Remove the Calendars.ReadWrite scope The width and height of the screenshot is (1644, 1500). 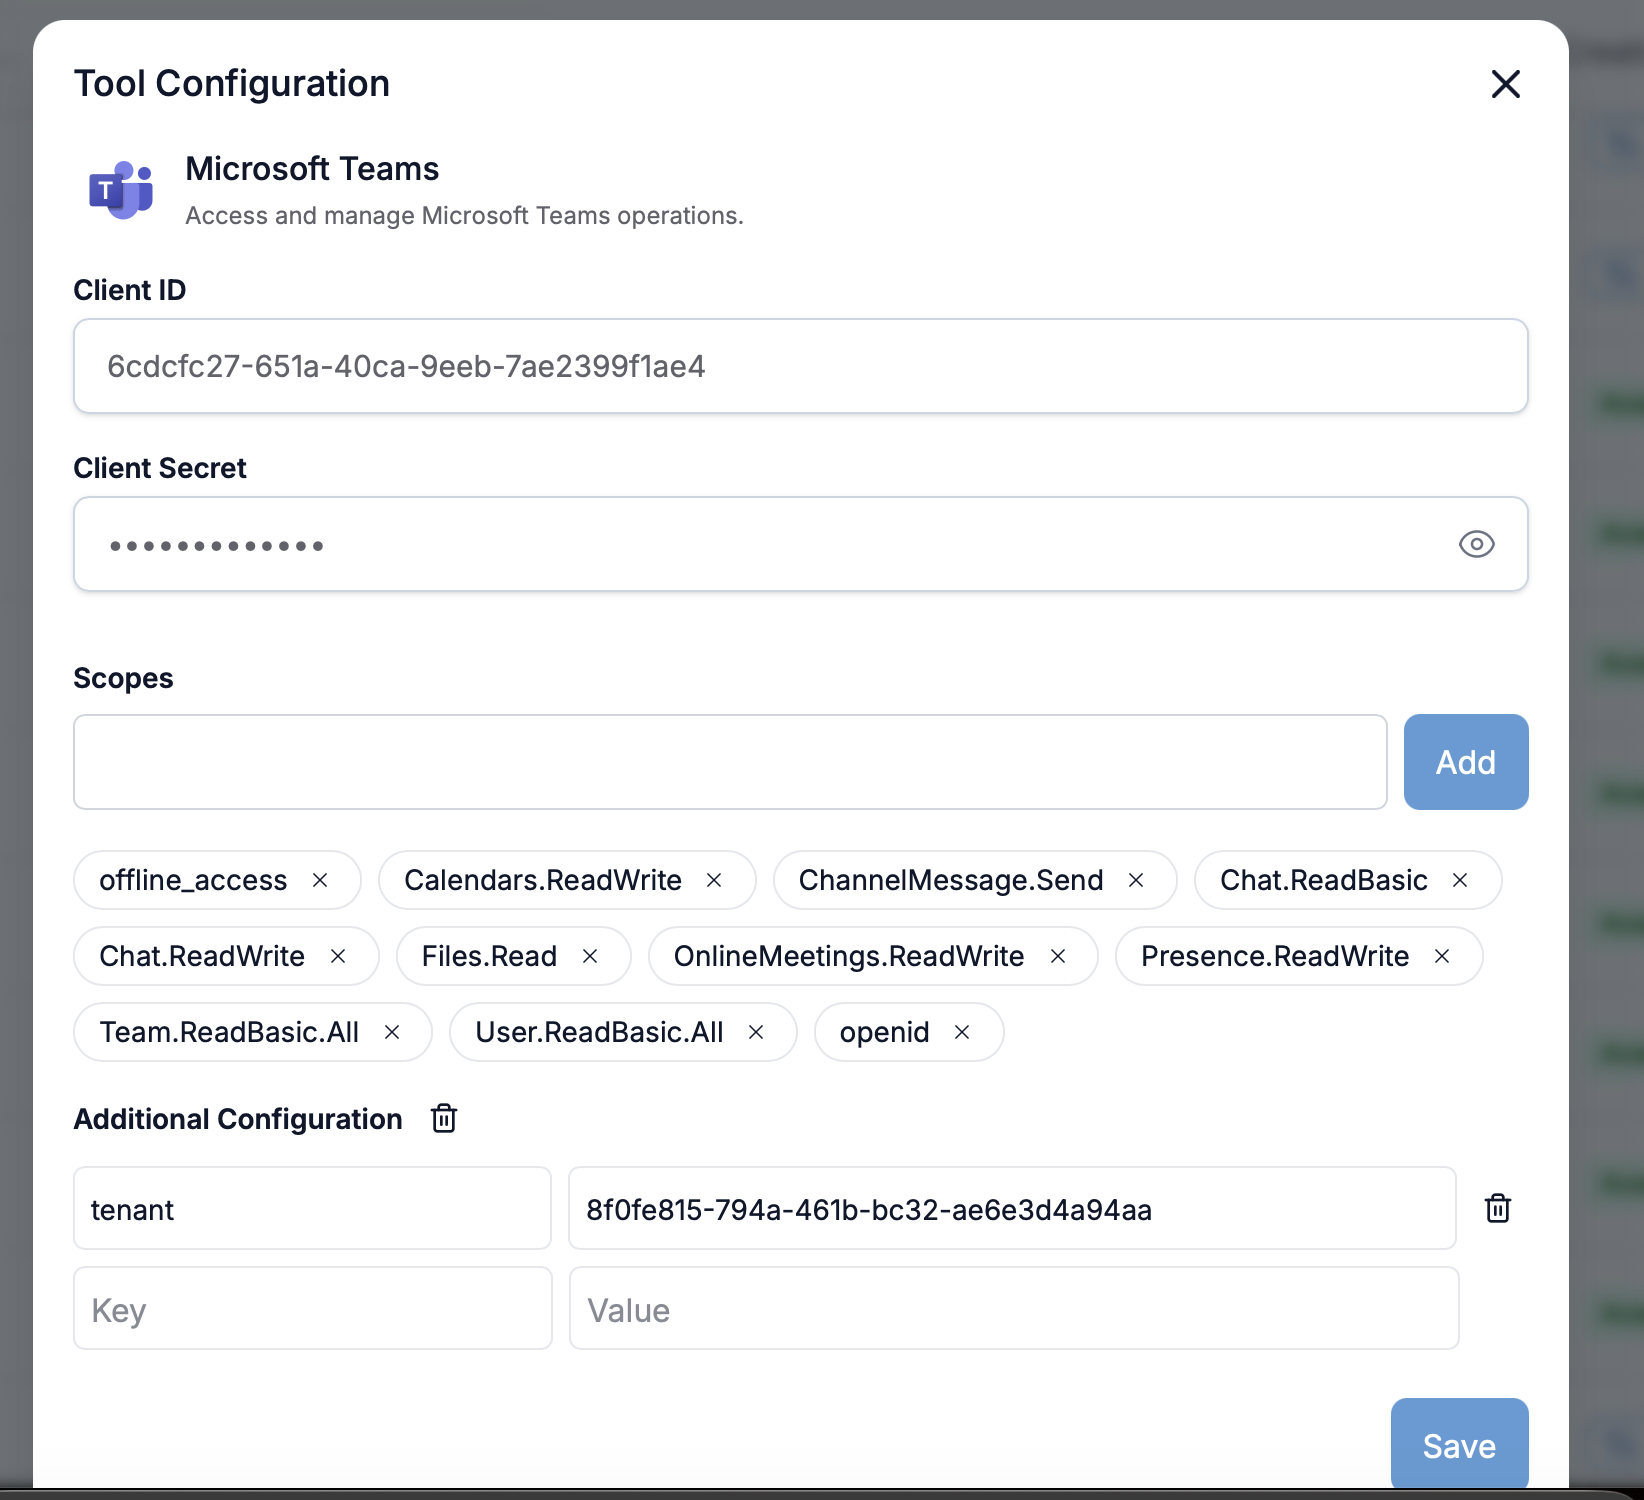[x=714, y=880]
